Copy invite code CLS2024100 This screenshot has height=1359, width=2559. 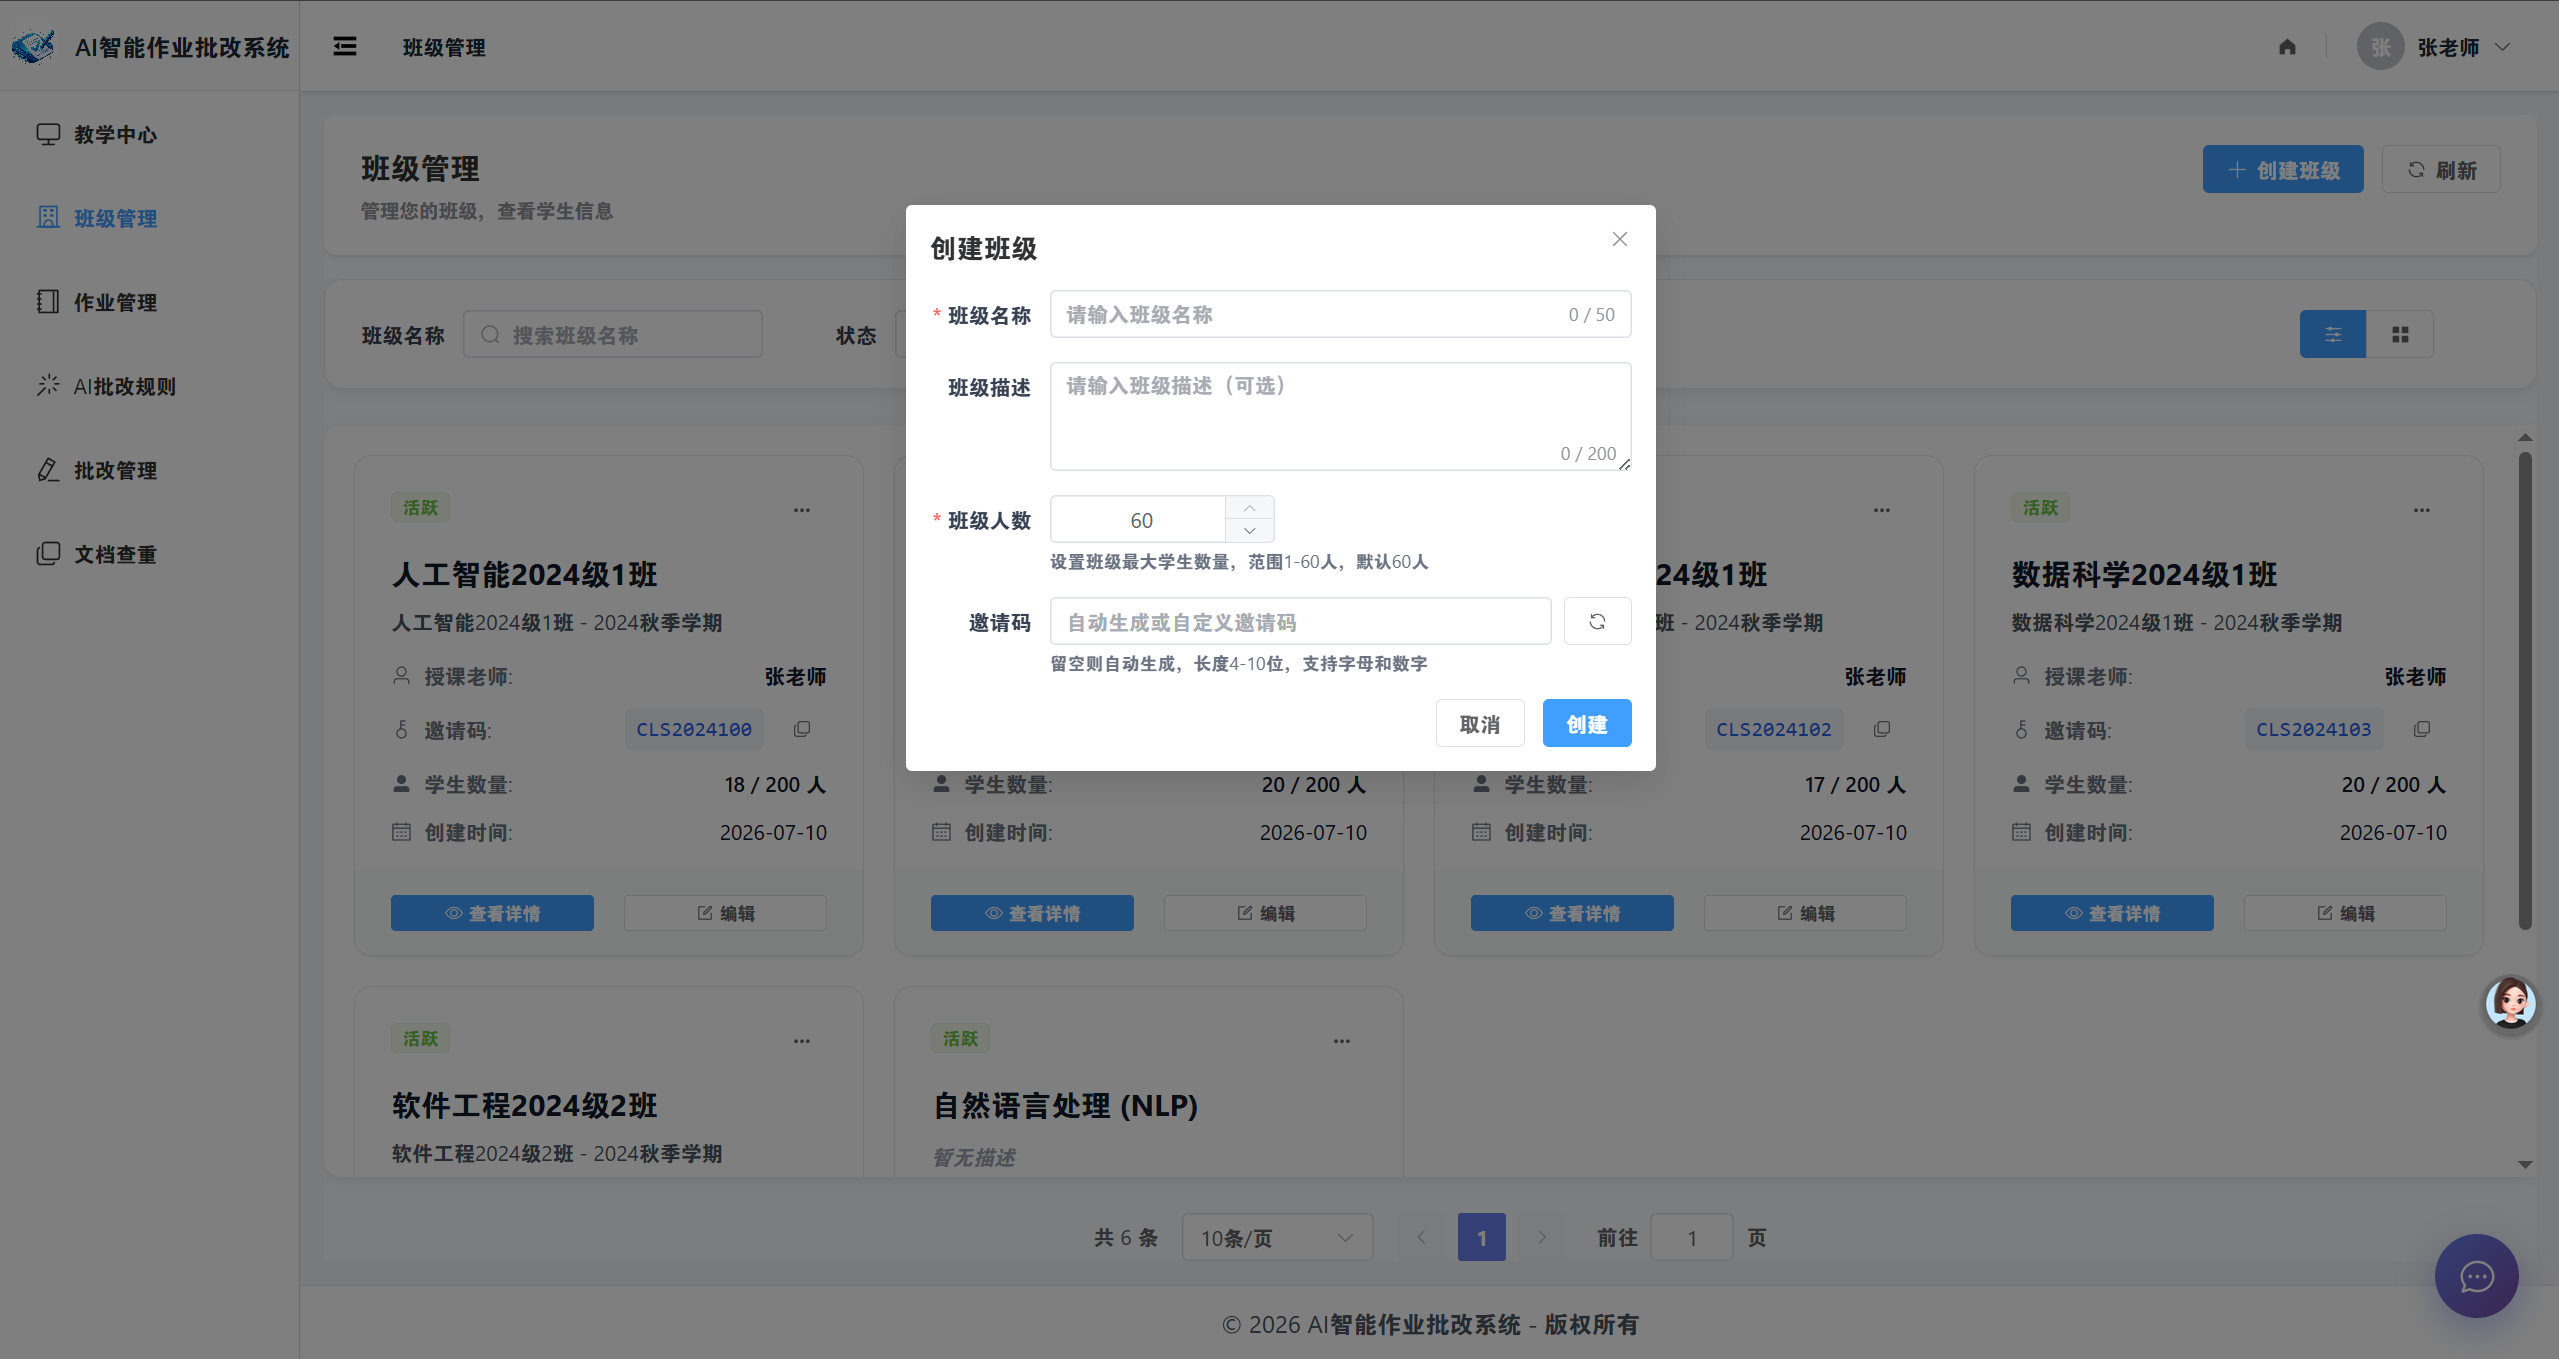[802, 730]
